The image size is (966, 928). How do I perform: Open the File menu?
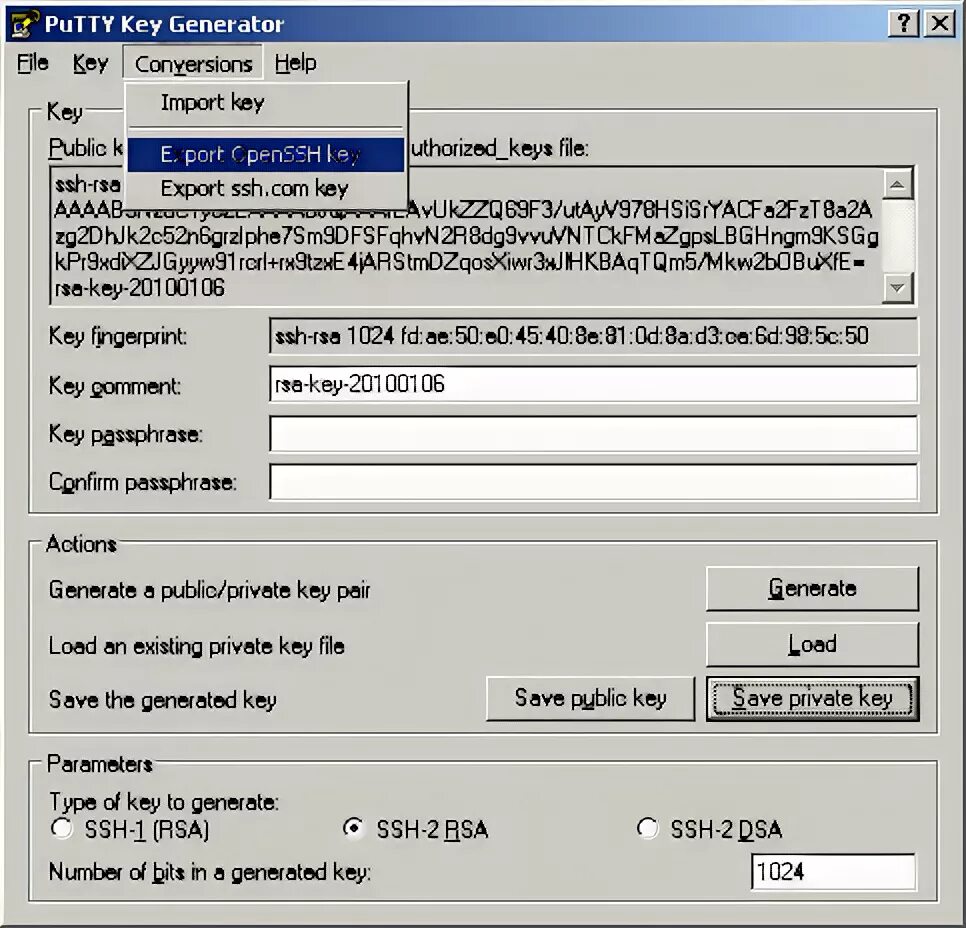[33, 63]
